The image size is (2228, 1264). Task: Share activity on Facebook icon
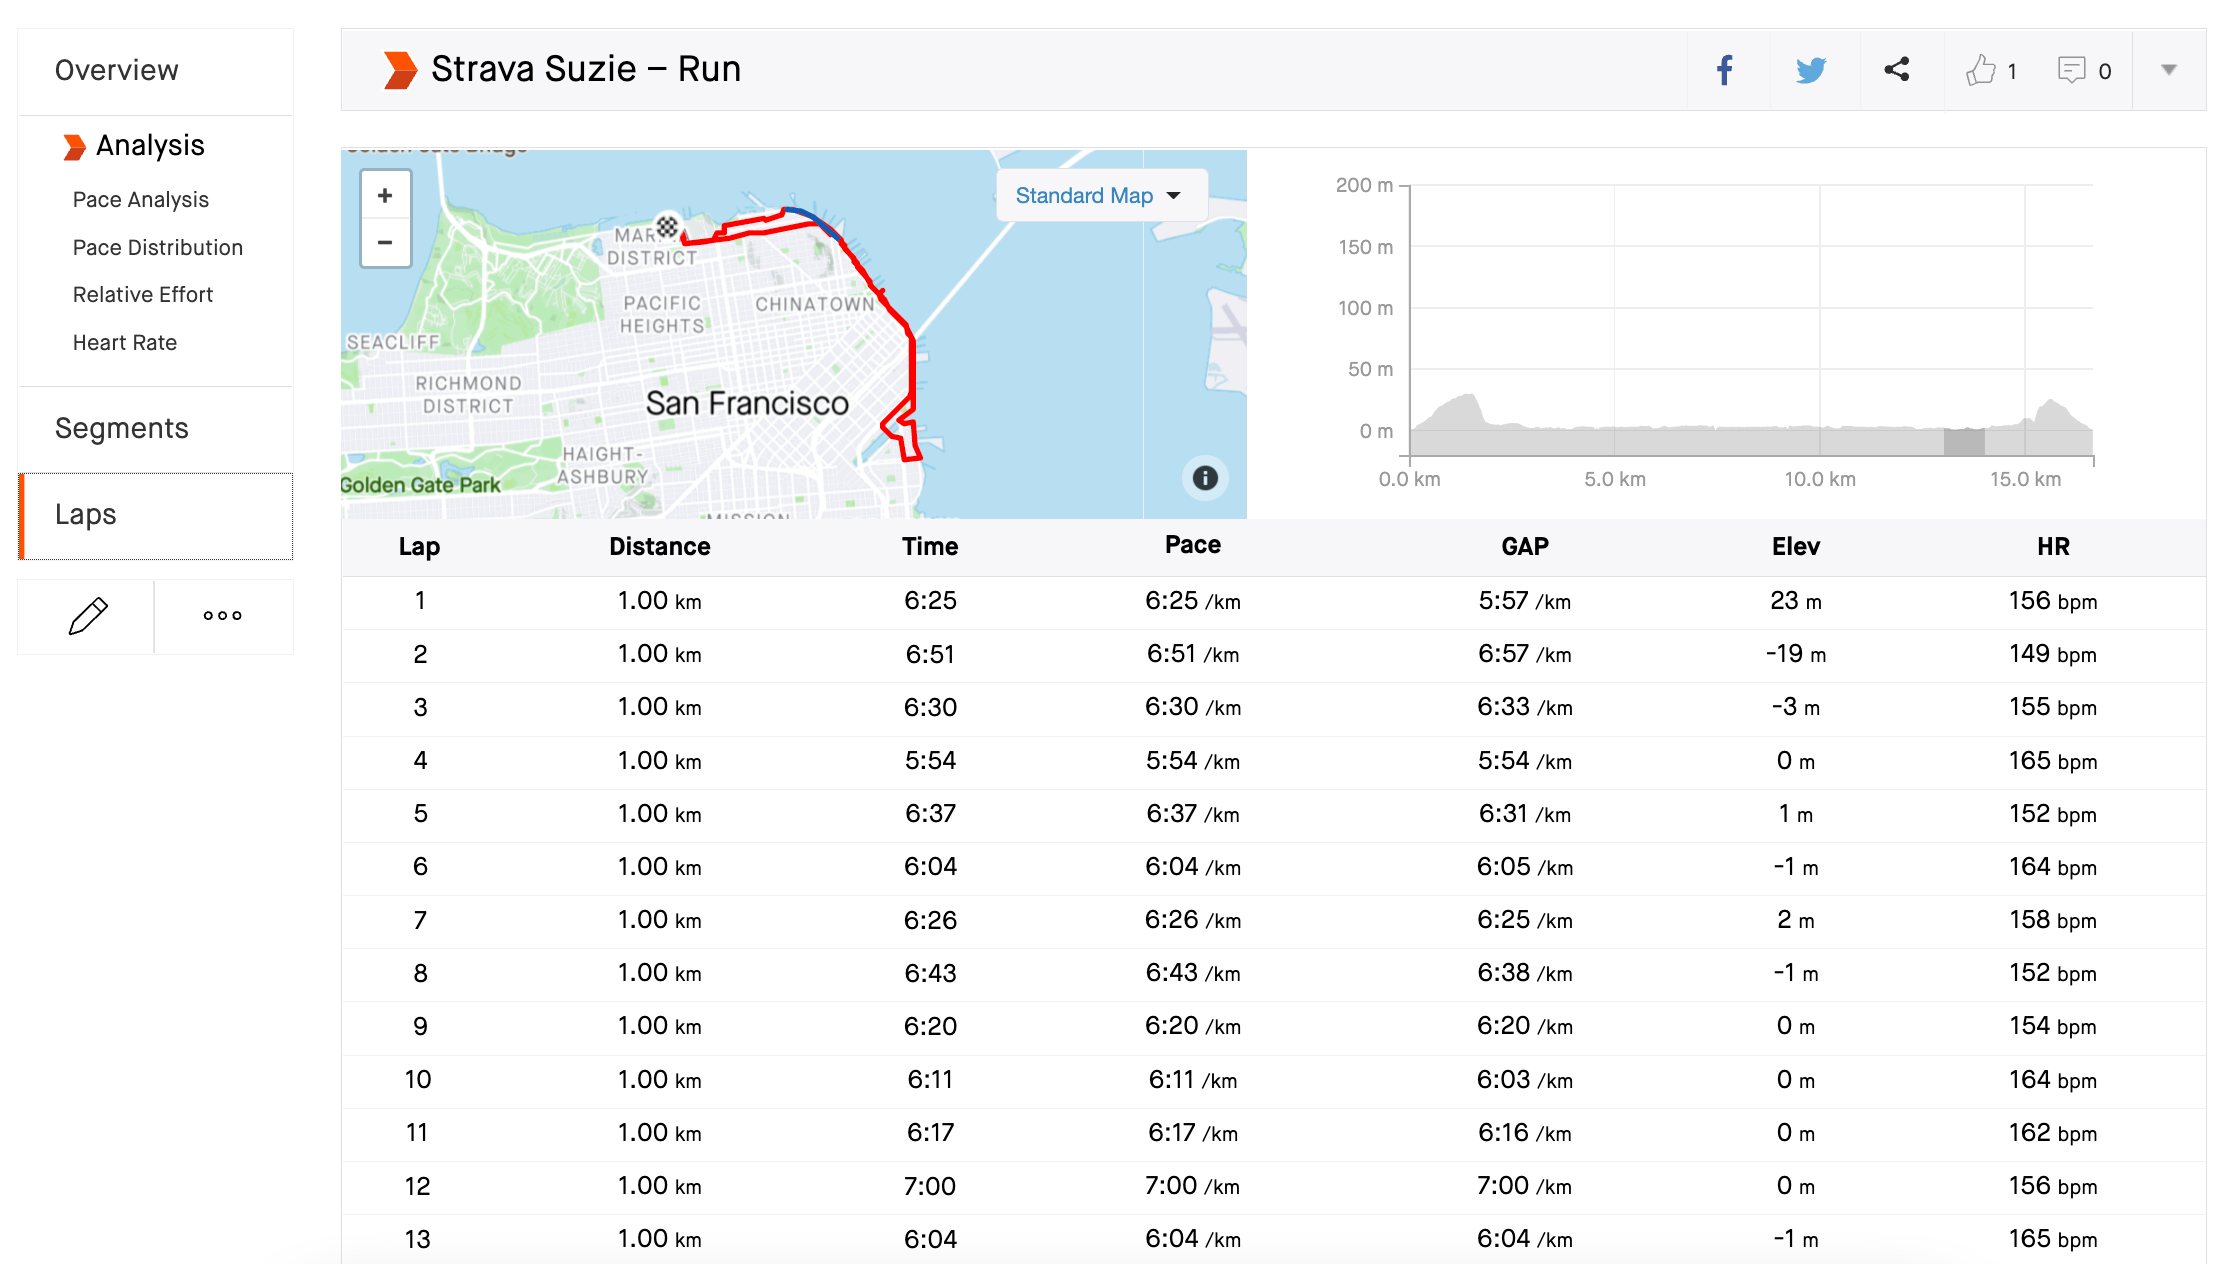[x=1725, y=70]
